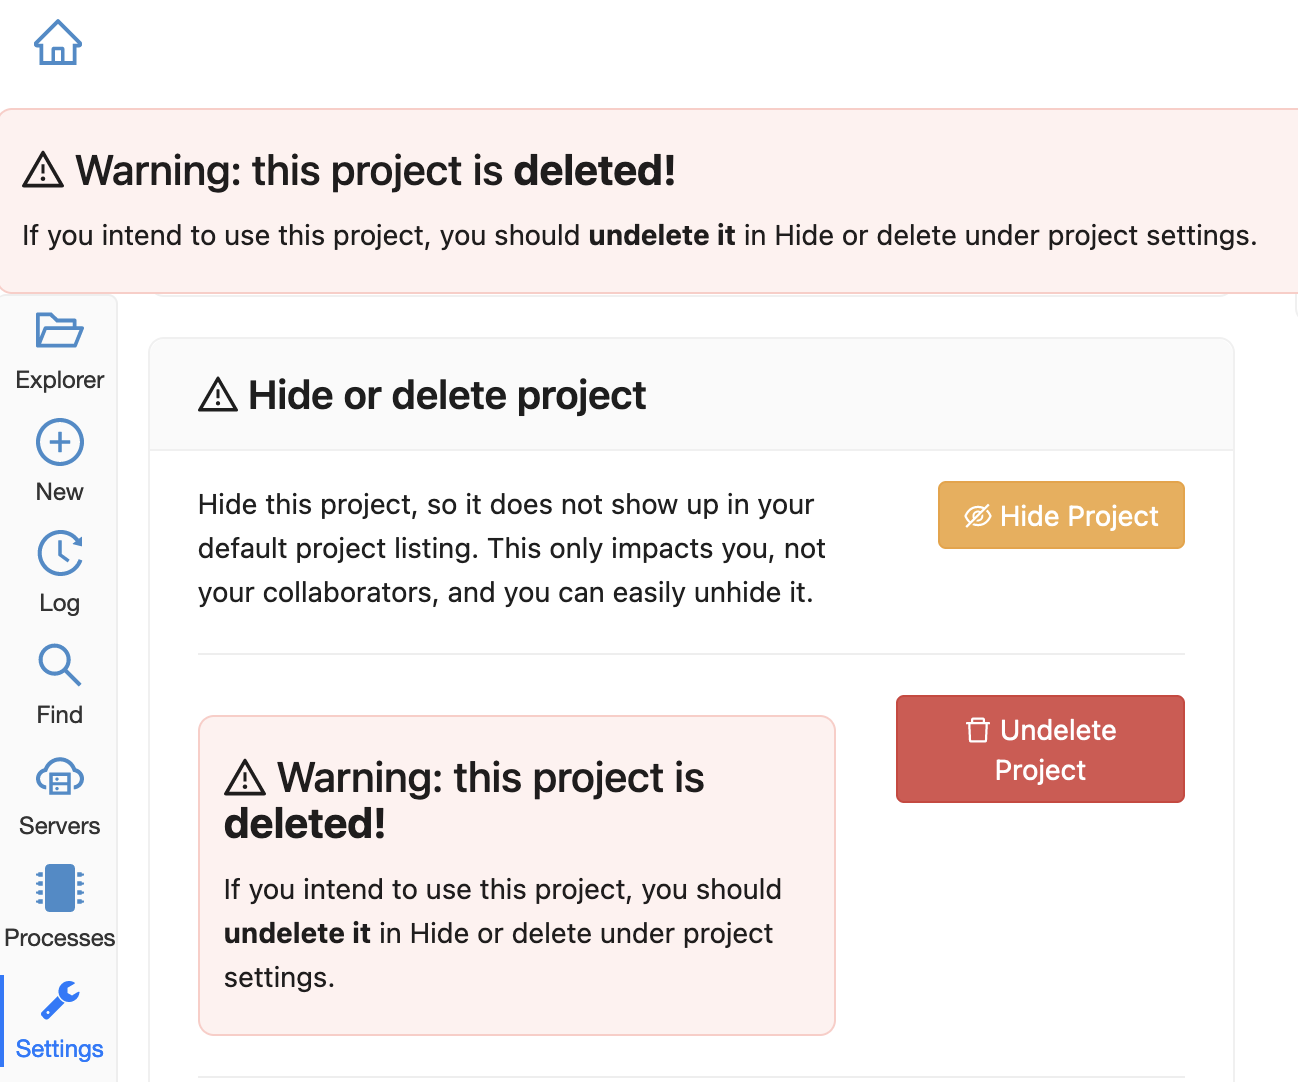Click the top banner's "Warning: this project is deleted!" heading

tap(375, 171)
